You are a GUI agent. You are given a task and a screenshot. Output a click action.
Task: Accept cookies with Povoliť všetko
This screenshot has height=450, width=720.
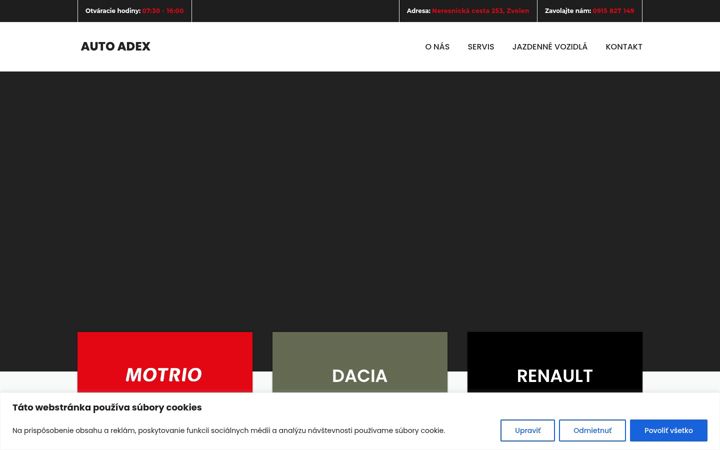point(669,430)
